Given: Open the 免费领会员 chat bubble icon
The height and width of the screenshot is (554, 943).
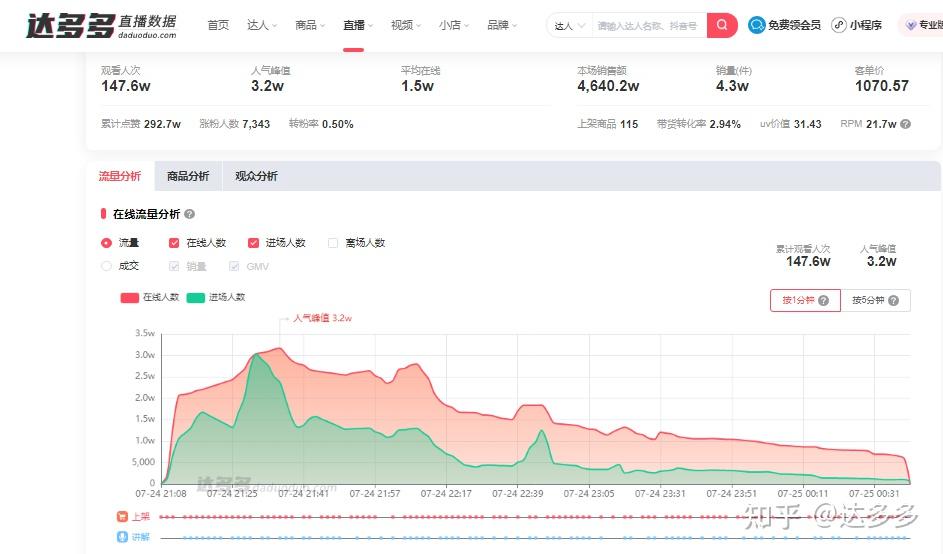Looking at the screenshot, I should 757,25.
